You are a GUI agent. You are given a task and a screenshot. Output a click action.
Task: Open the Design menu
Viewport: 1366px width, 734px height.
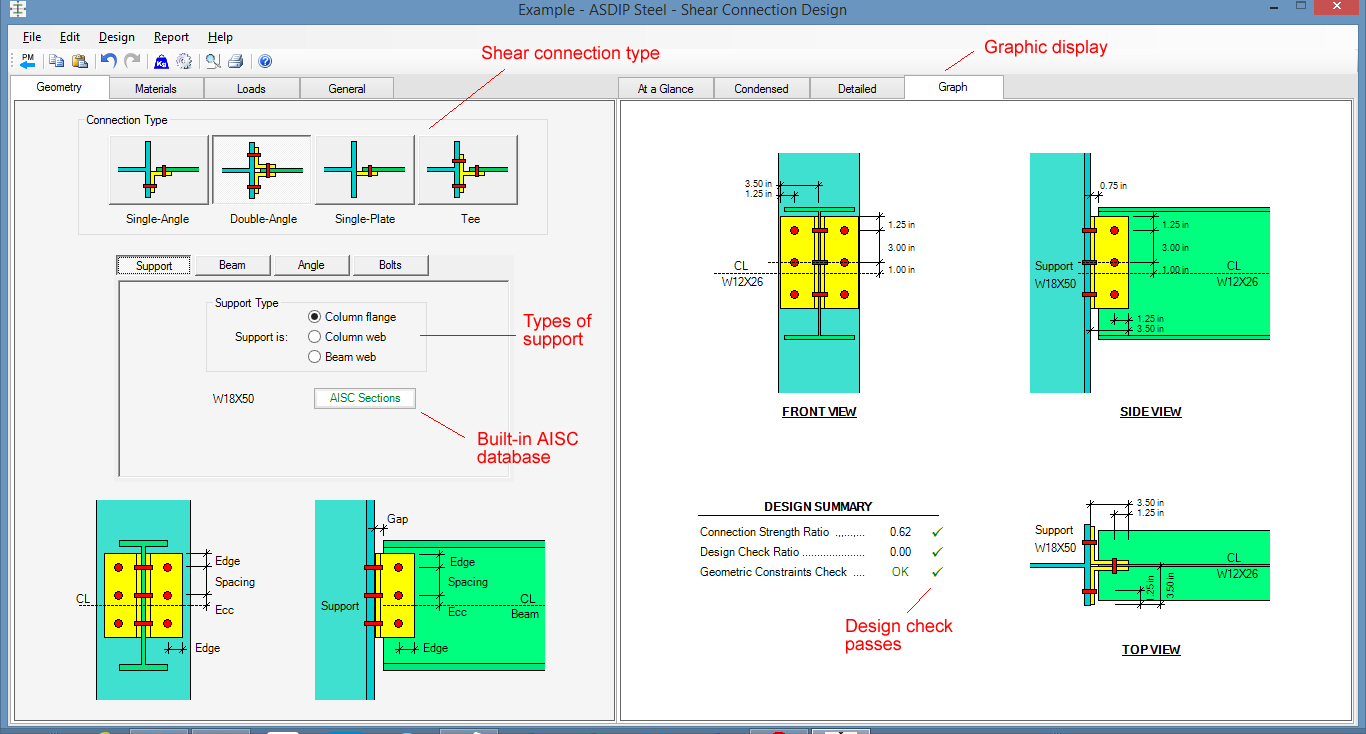(116, 37)
